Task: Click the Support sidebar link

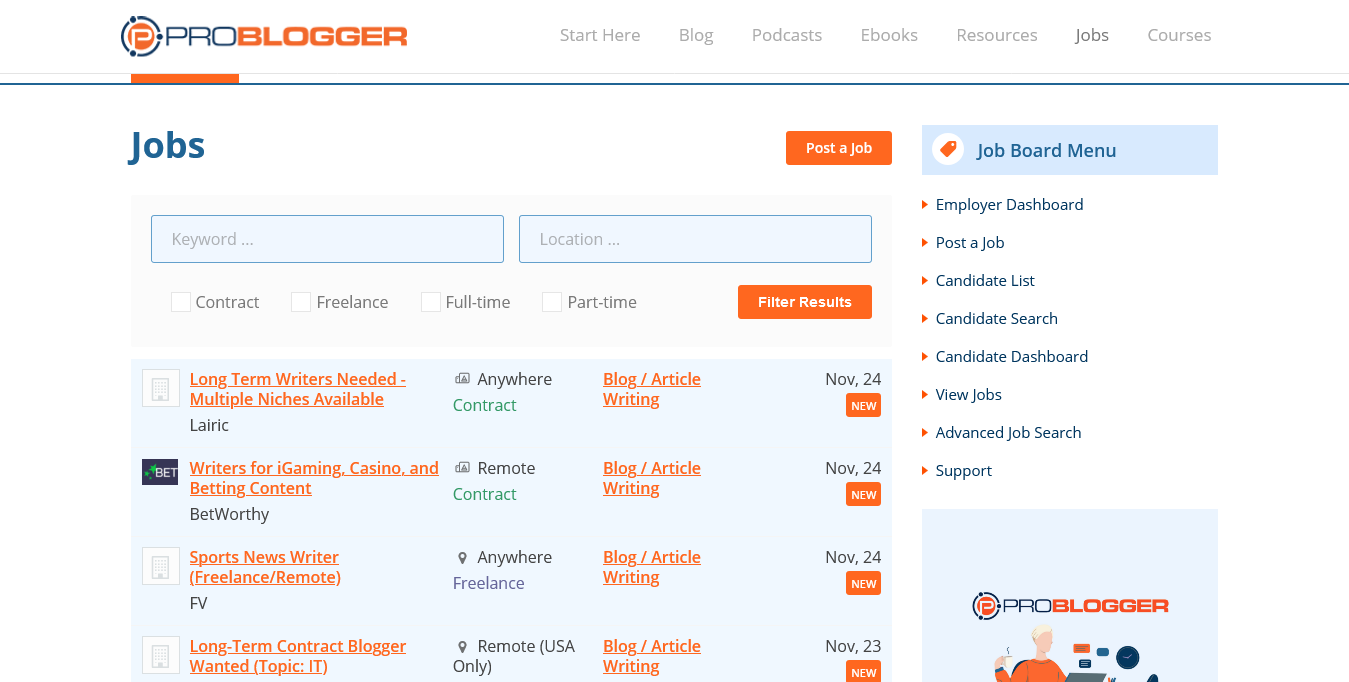Action: click(964, 470)
